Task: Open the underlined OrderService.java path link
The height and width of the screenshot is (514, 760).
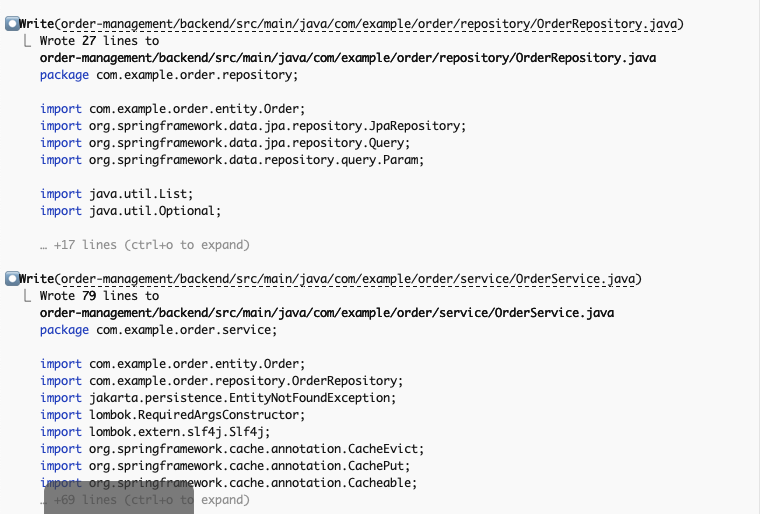Action: point(348,279)
